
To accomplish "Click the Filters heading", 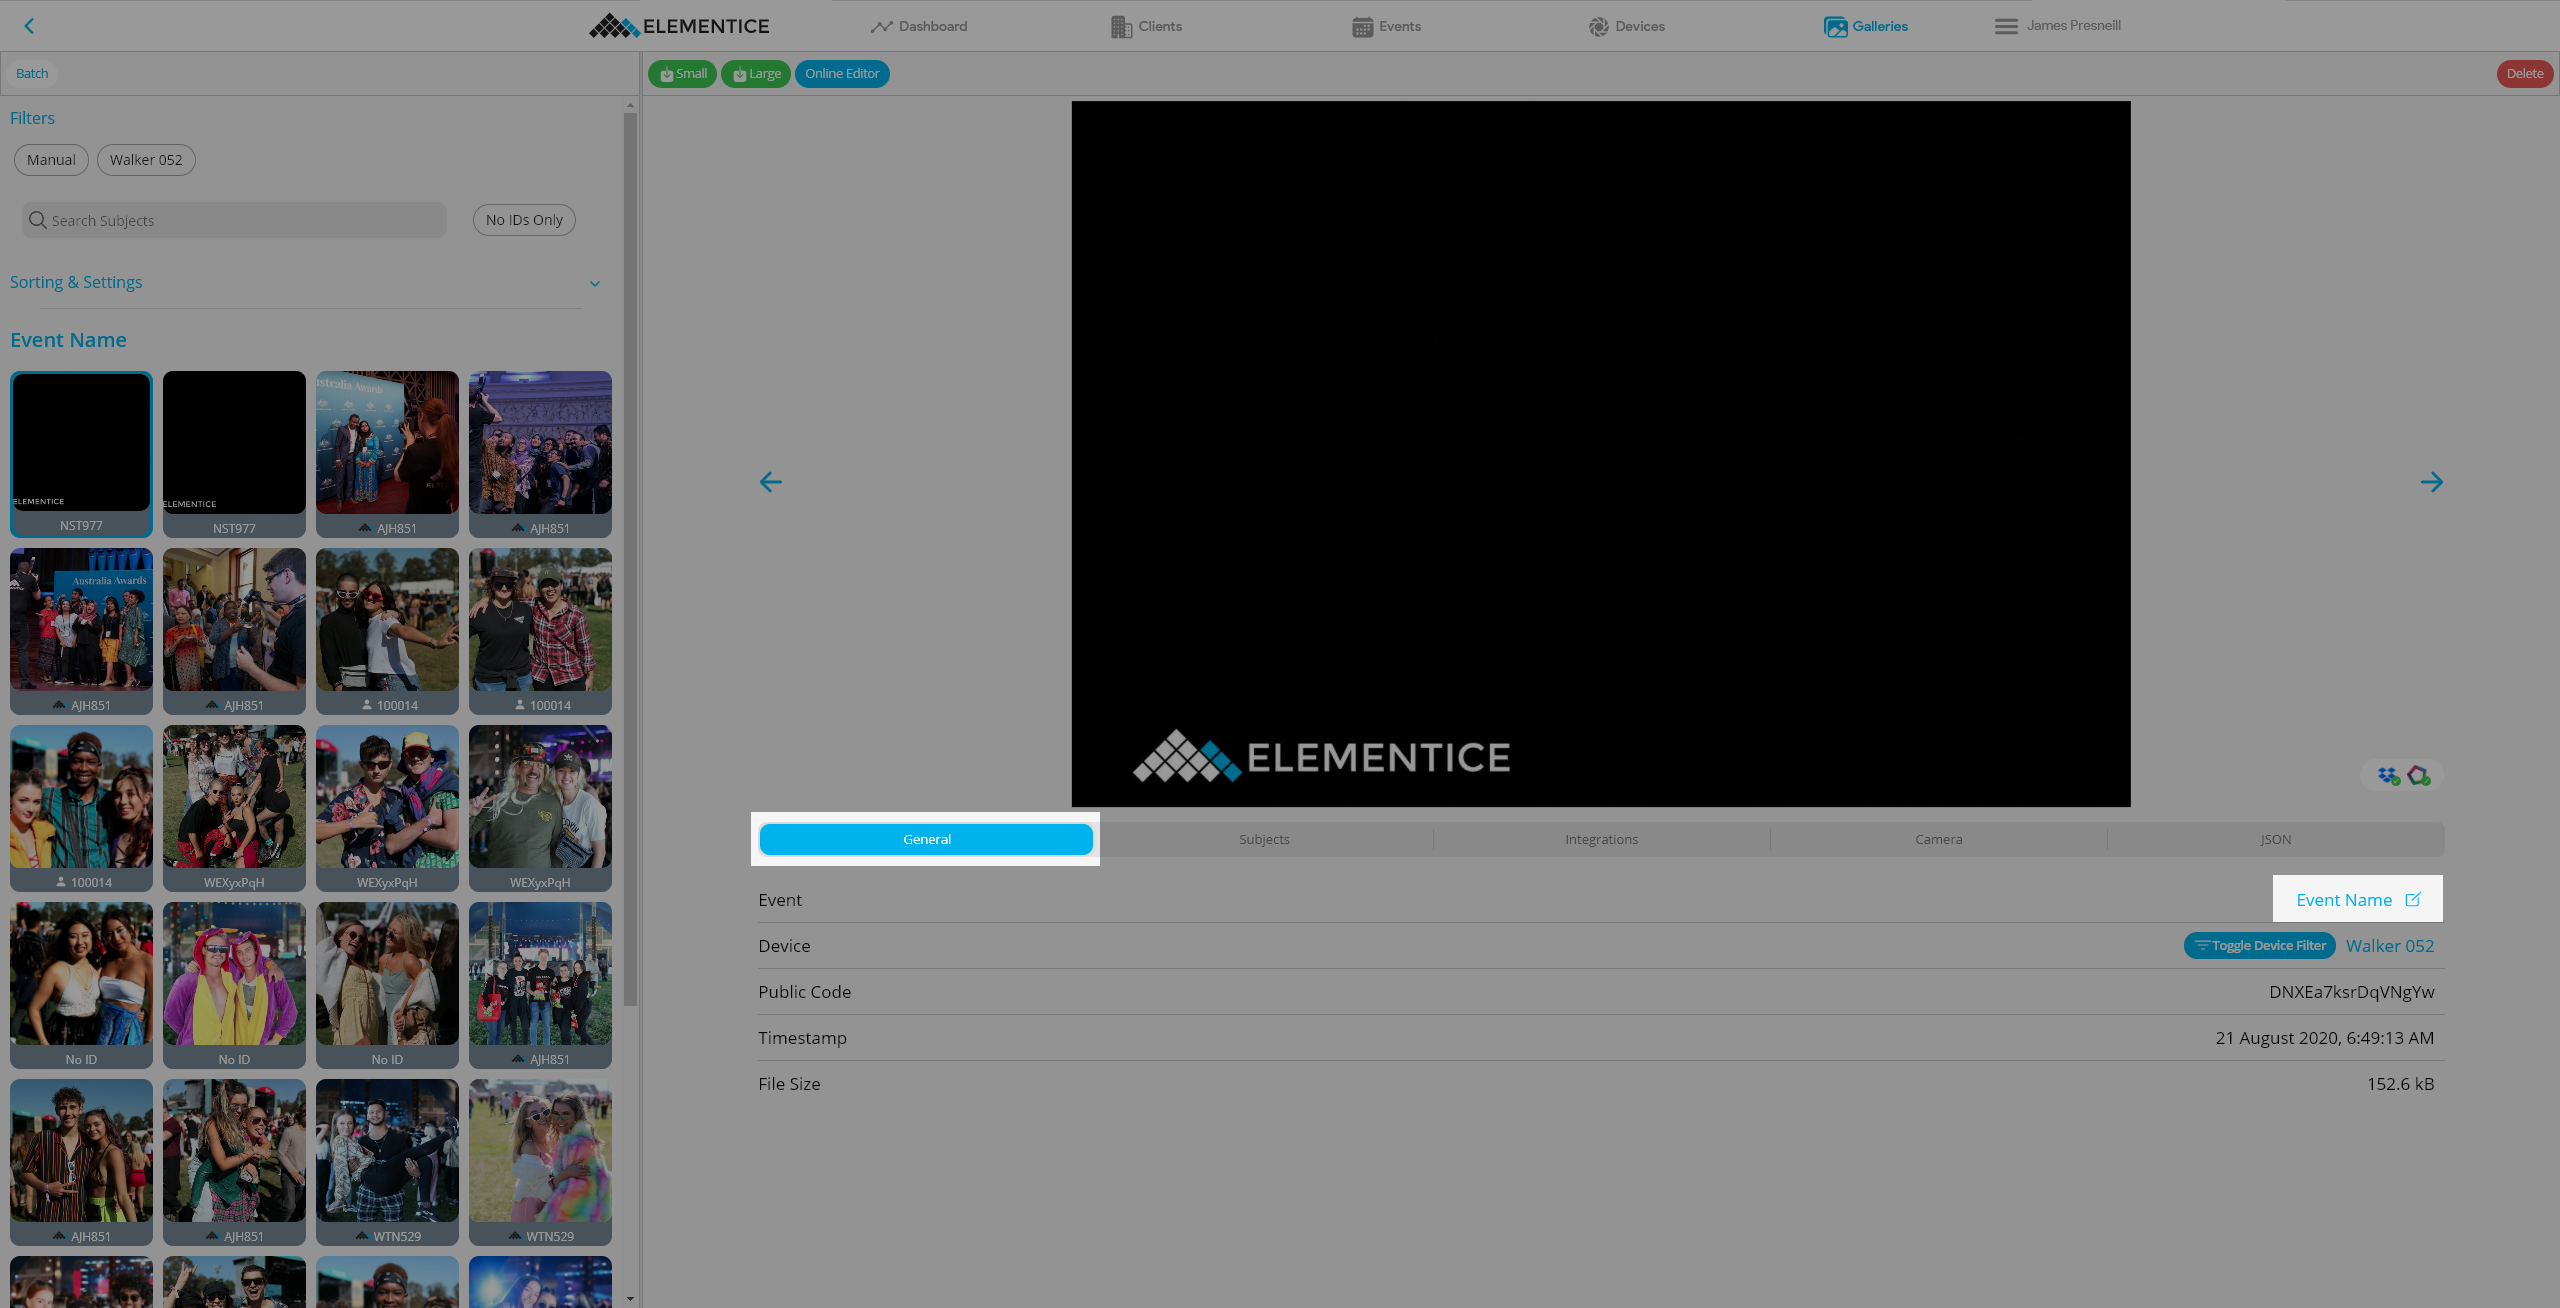I will pyautogui.click(x=32, y=118).
